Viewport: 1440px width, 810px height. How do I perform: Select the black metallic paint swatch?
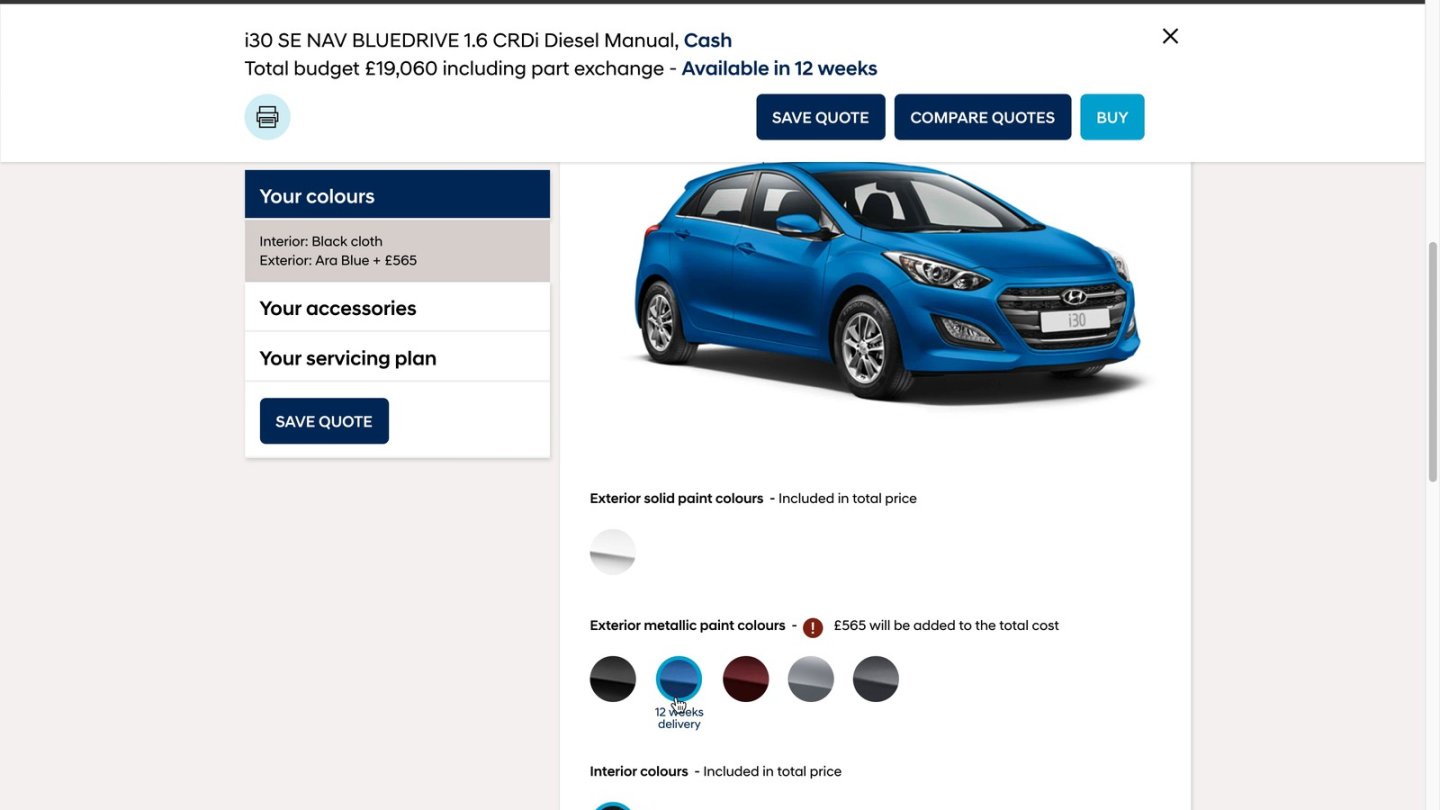[612, 678]
